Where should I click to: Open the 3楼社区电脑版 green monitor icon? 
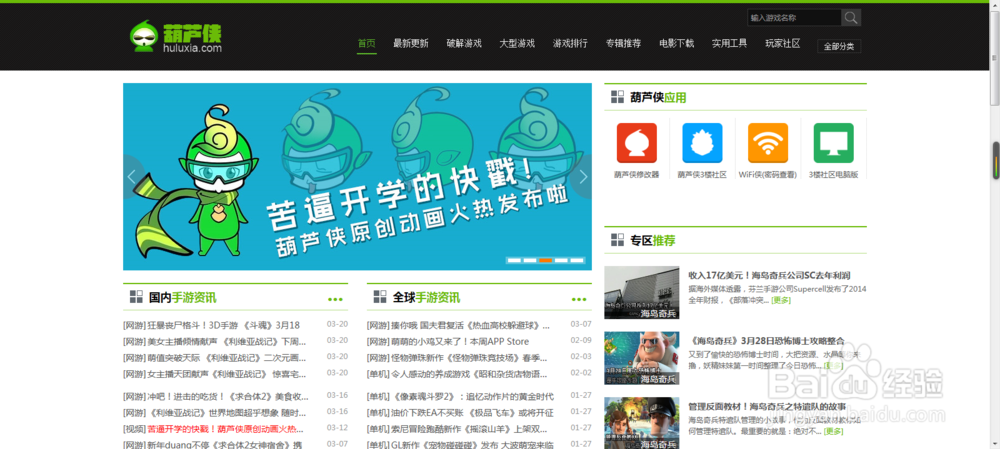pyautogui.click(x=834, y=143)
